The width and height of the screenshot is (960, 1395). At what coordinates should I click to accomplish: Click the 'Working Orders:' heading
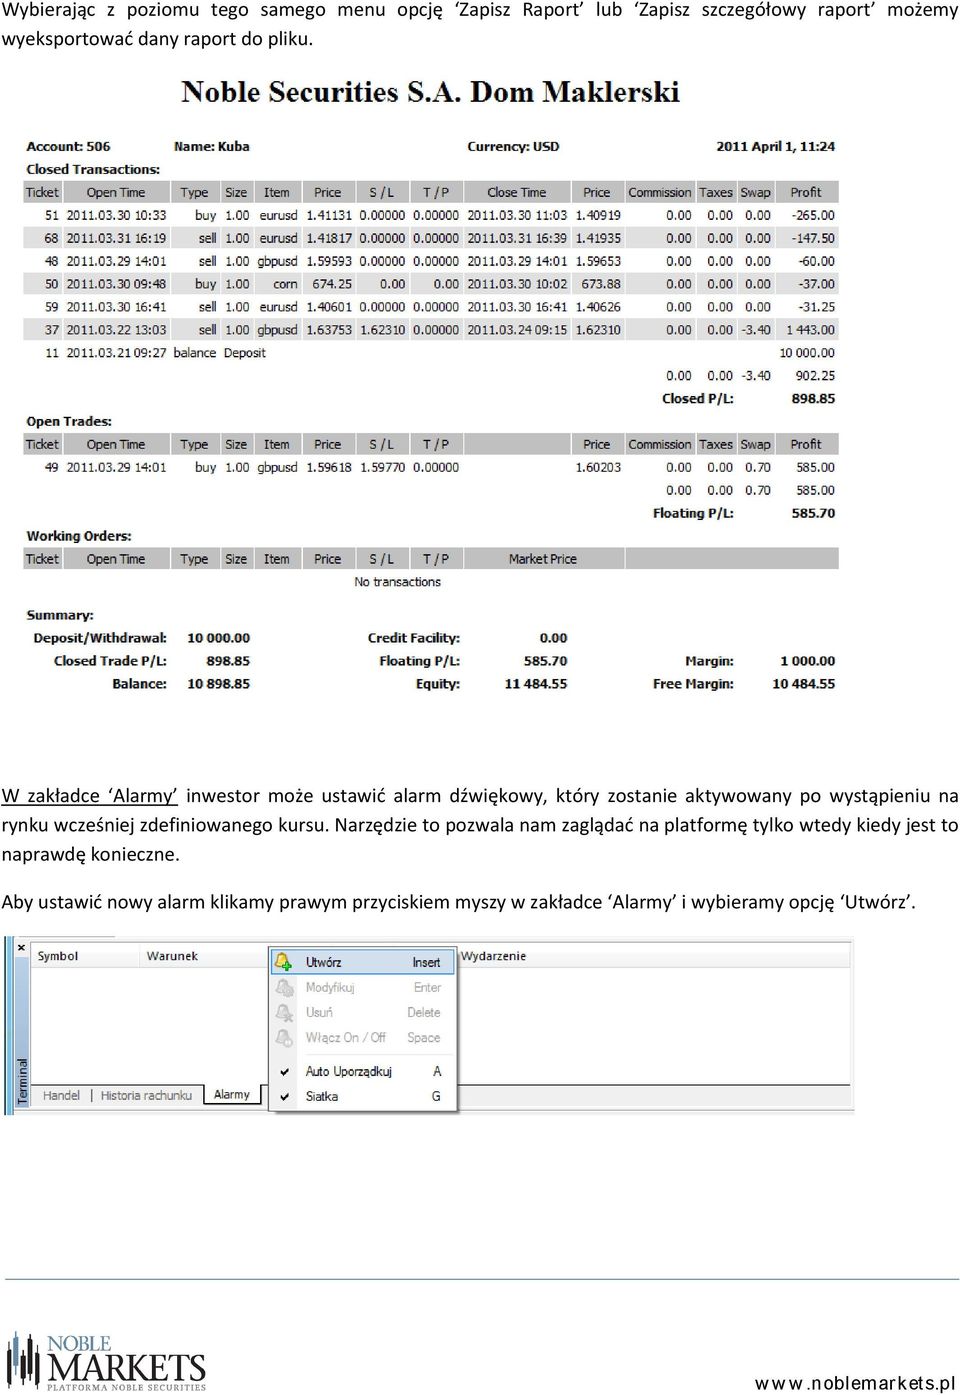click(79, 536)
